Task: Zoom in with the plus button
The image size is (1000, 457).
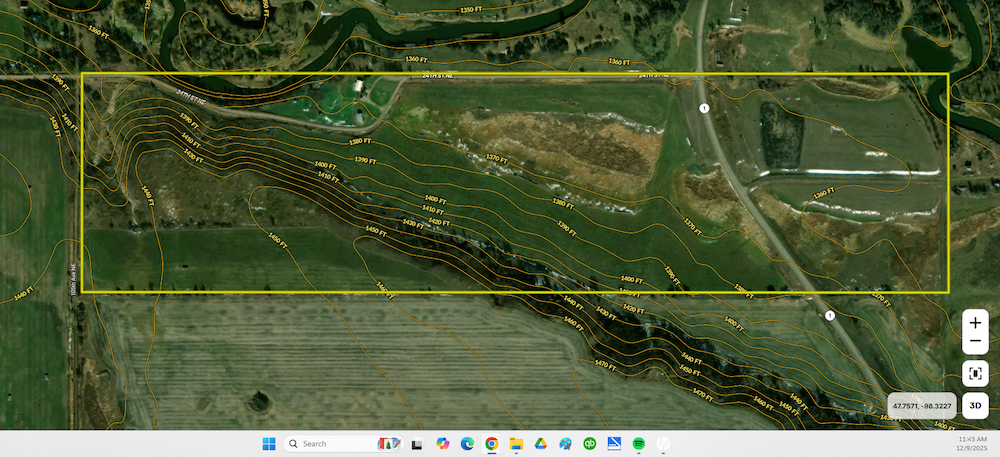Action: [x=975, y=323]
